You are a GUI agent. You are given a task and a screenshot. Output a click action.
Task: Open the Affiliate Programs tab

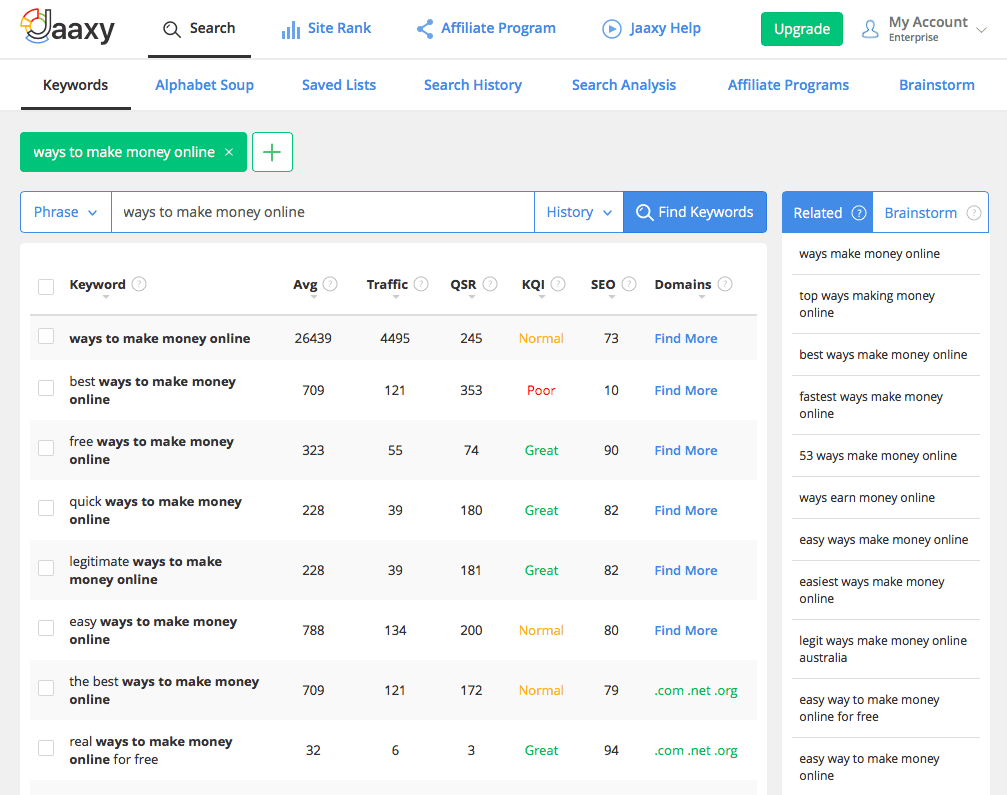788,85
